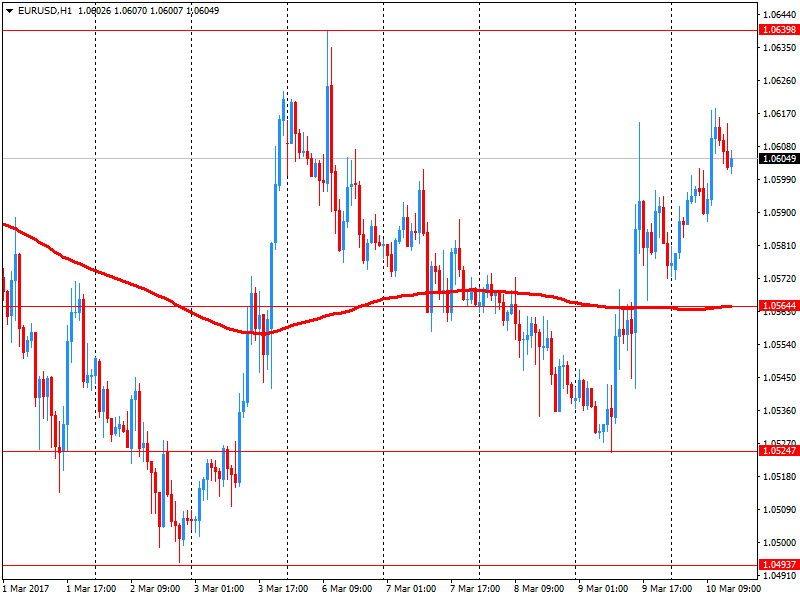The height and width of the screenshot is (600, 800).
Task: Click the 1 Mar 2017 date label
Action: [x=27, y=588]
